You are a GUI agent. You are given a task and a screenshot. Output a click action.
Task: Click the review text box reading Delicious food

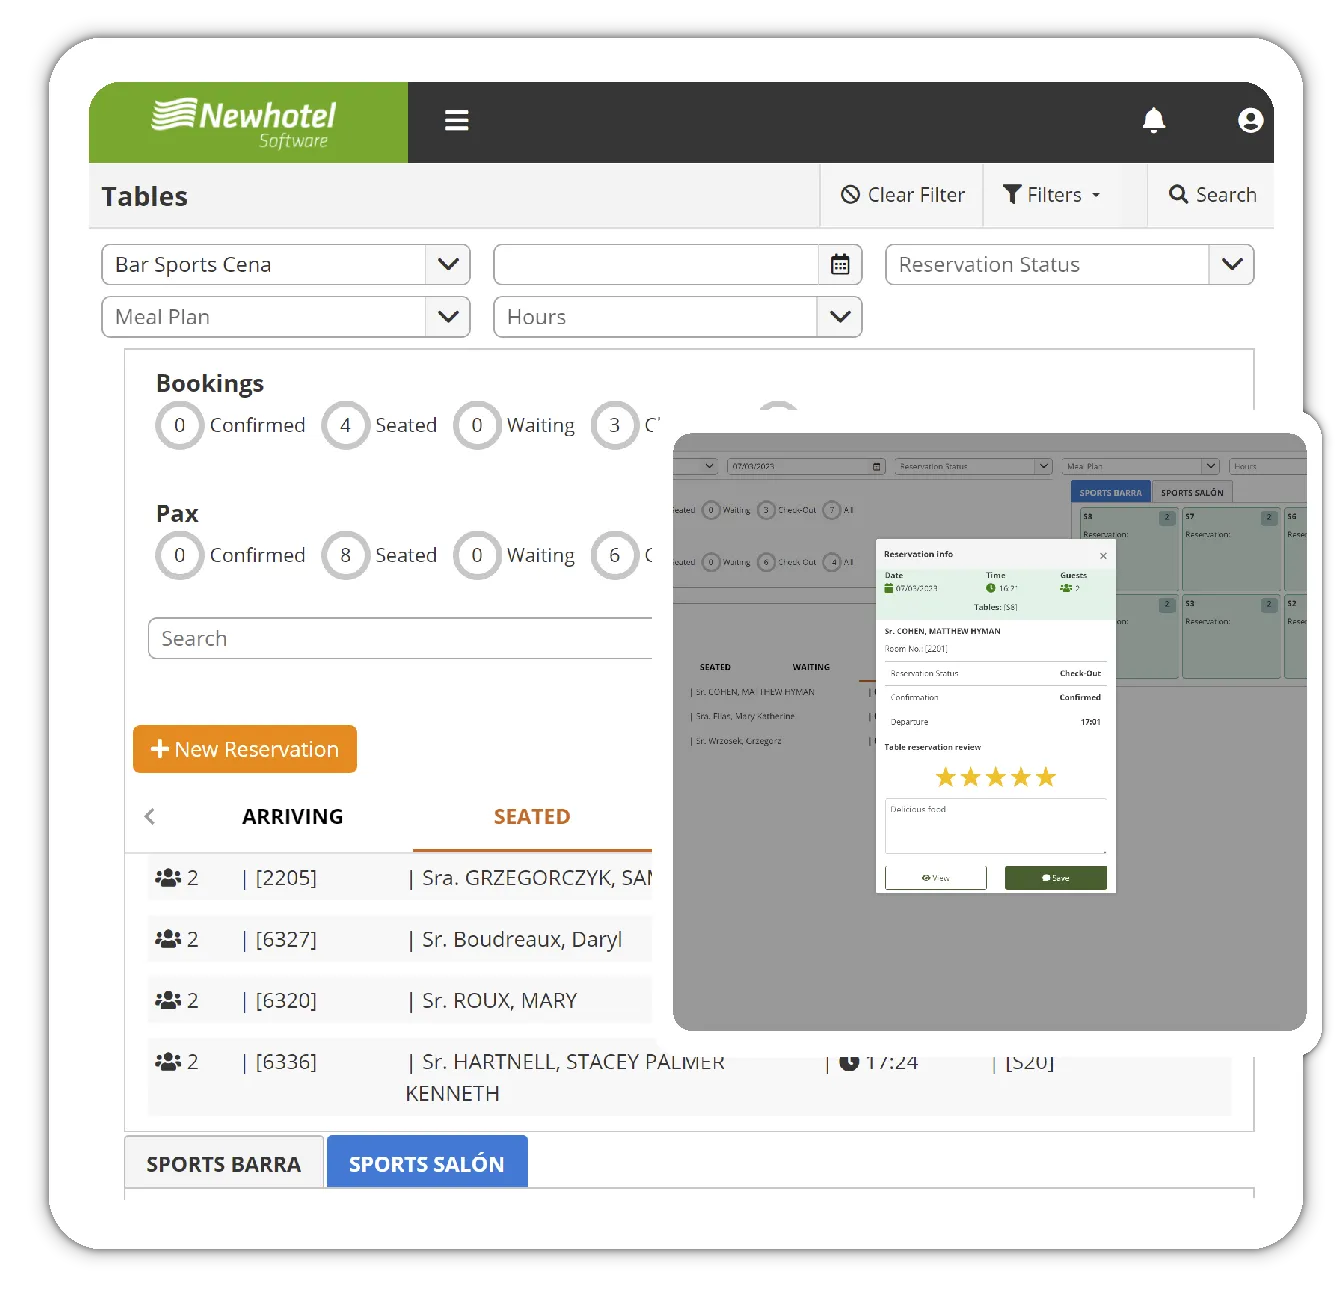click(x=996, y=825)
